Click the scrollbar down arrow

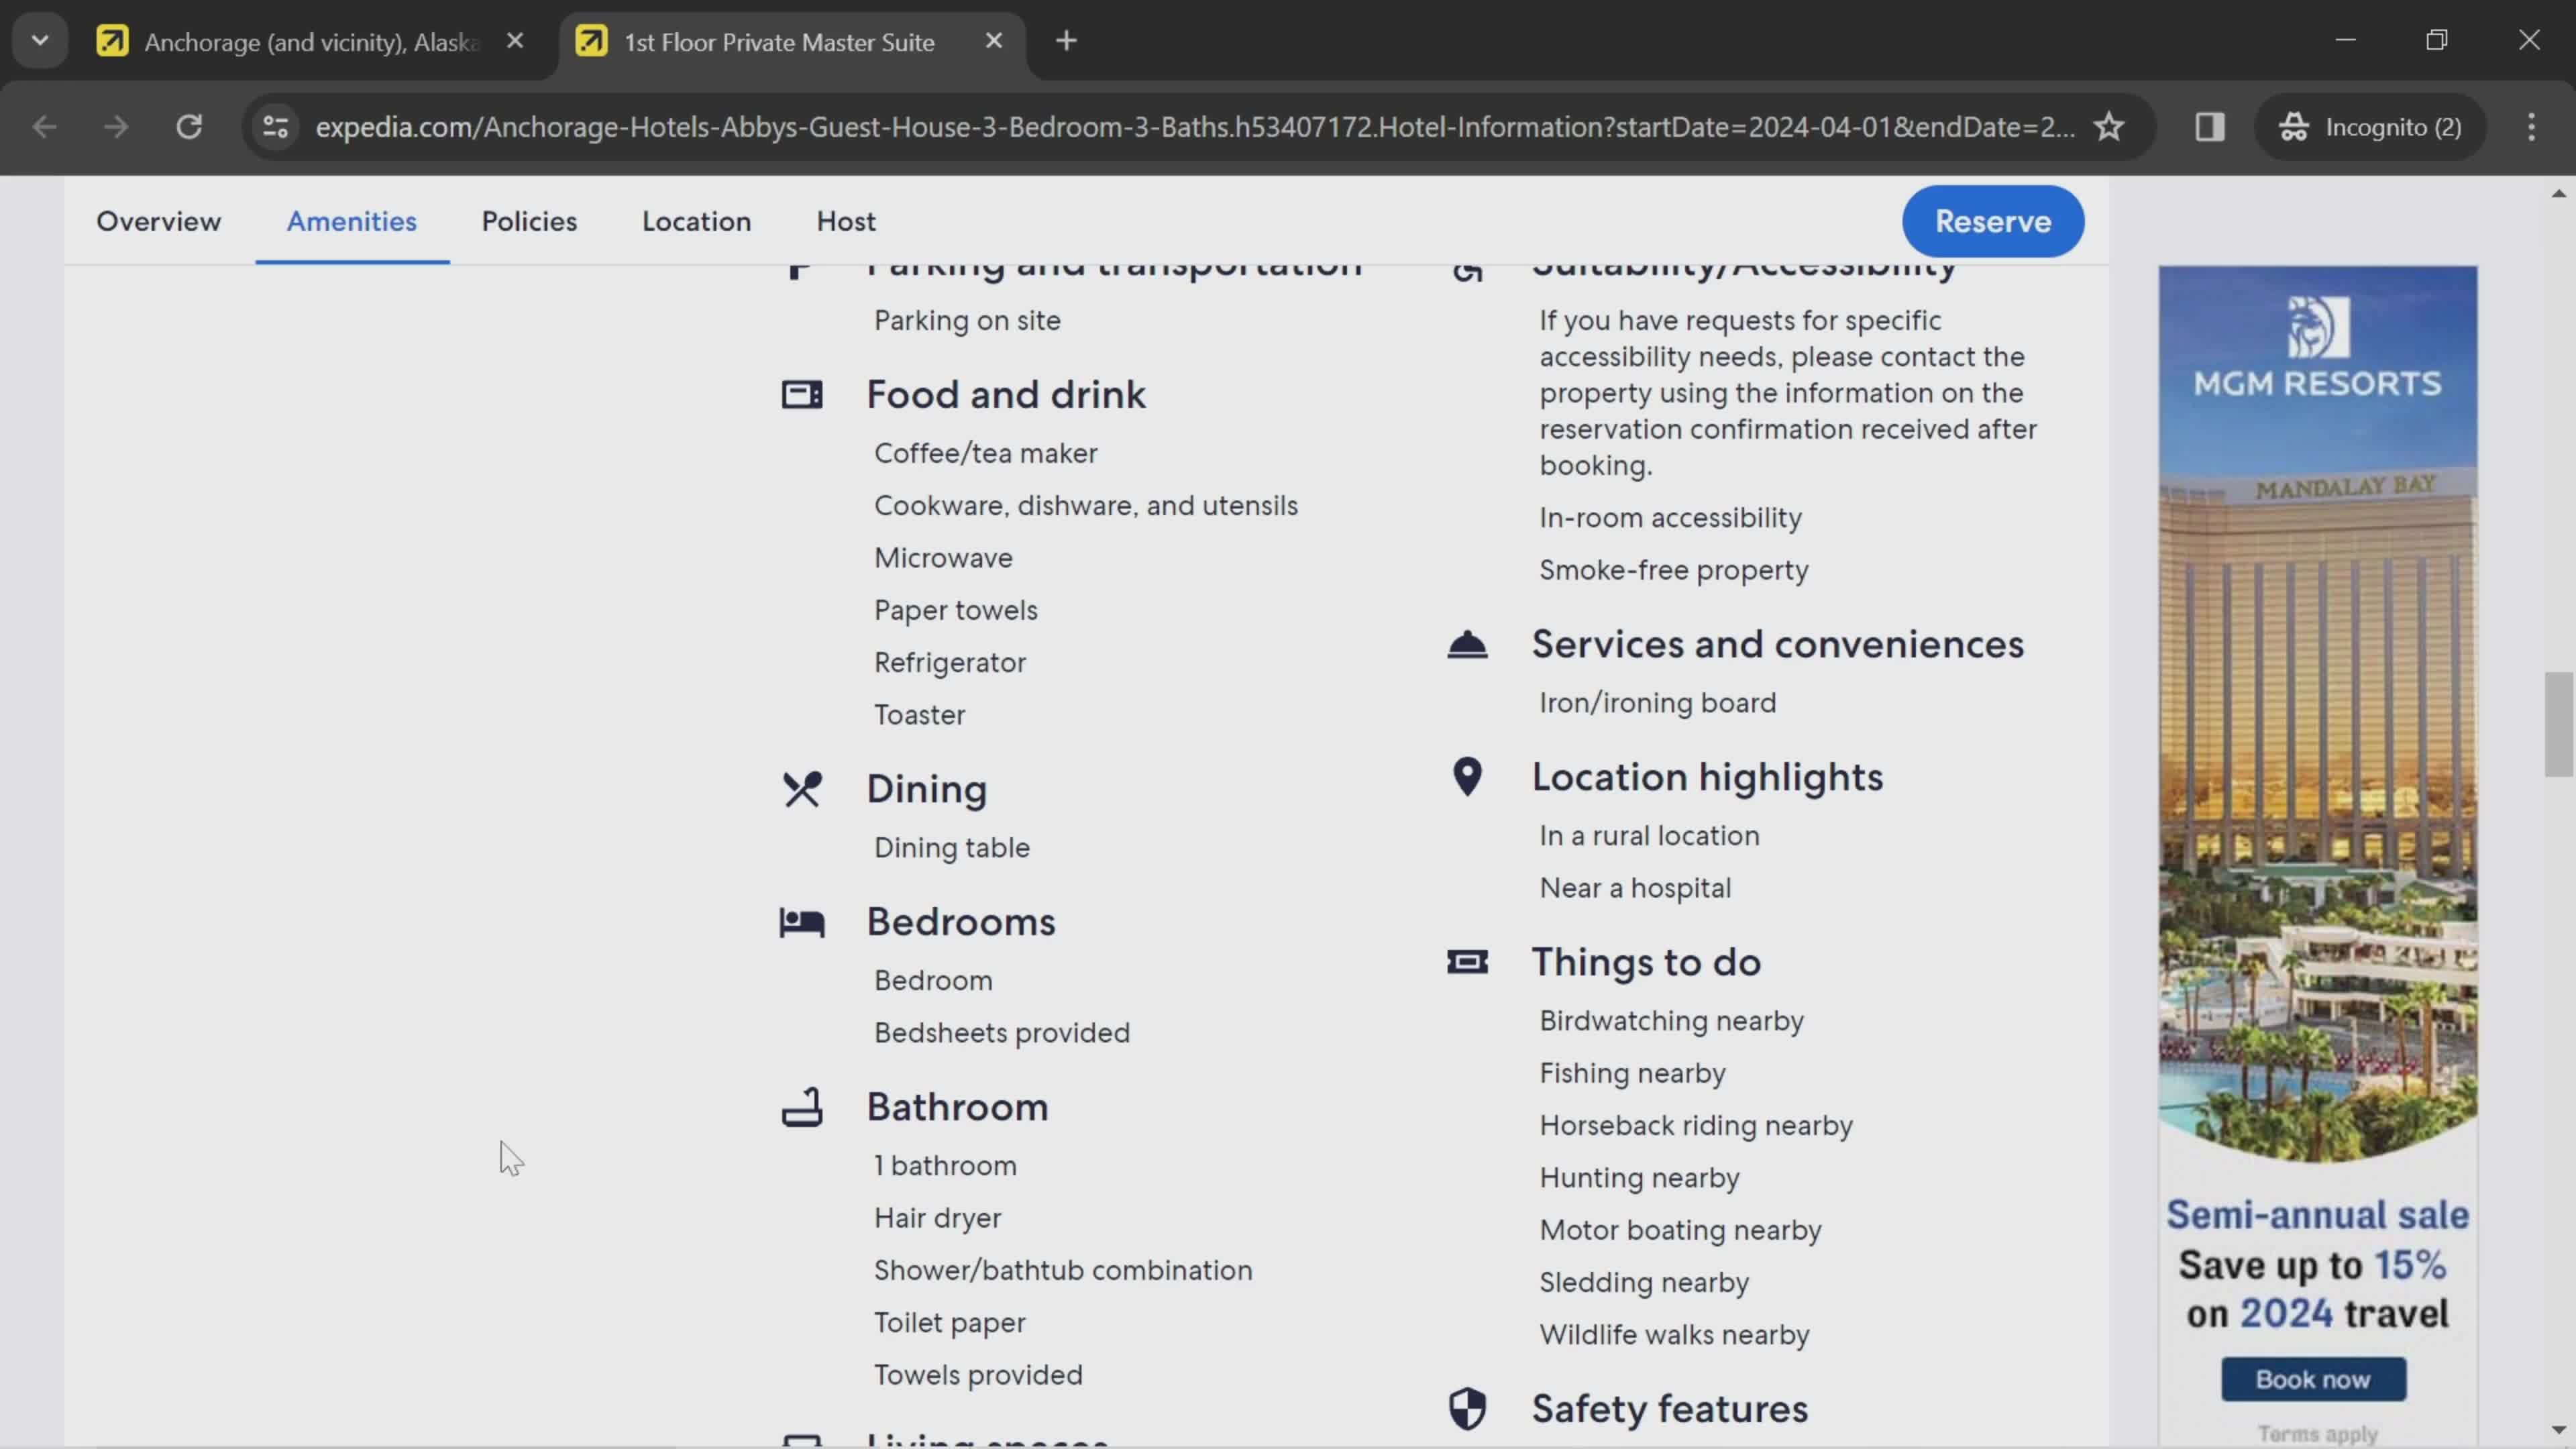coord(2558,1431)
